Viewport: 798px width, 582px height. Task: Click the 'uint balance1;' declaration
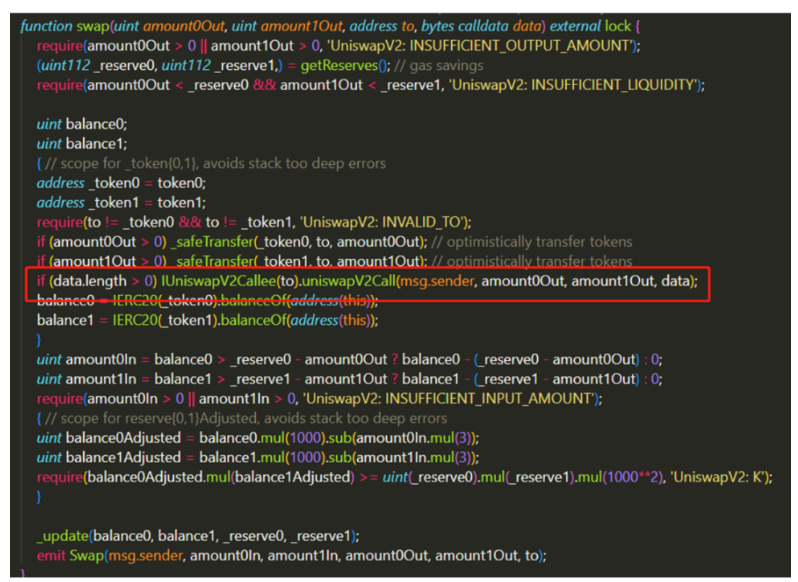coord(82,144)
